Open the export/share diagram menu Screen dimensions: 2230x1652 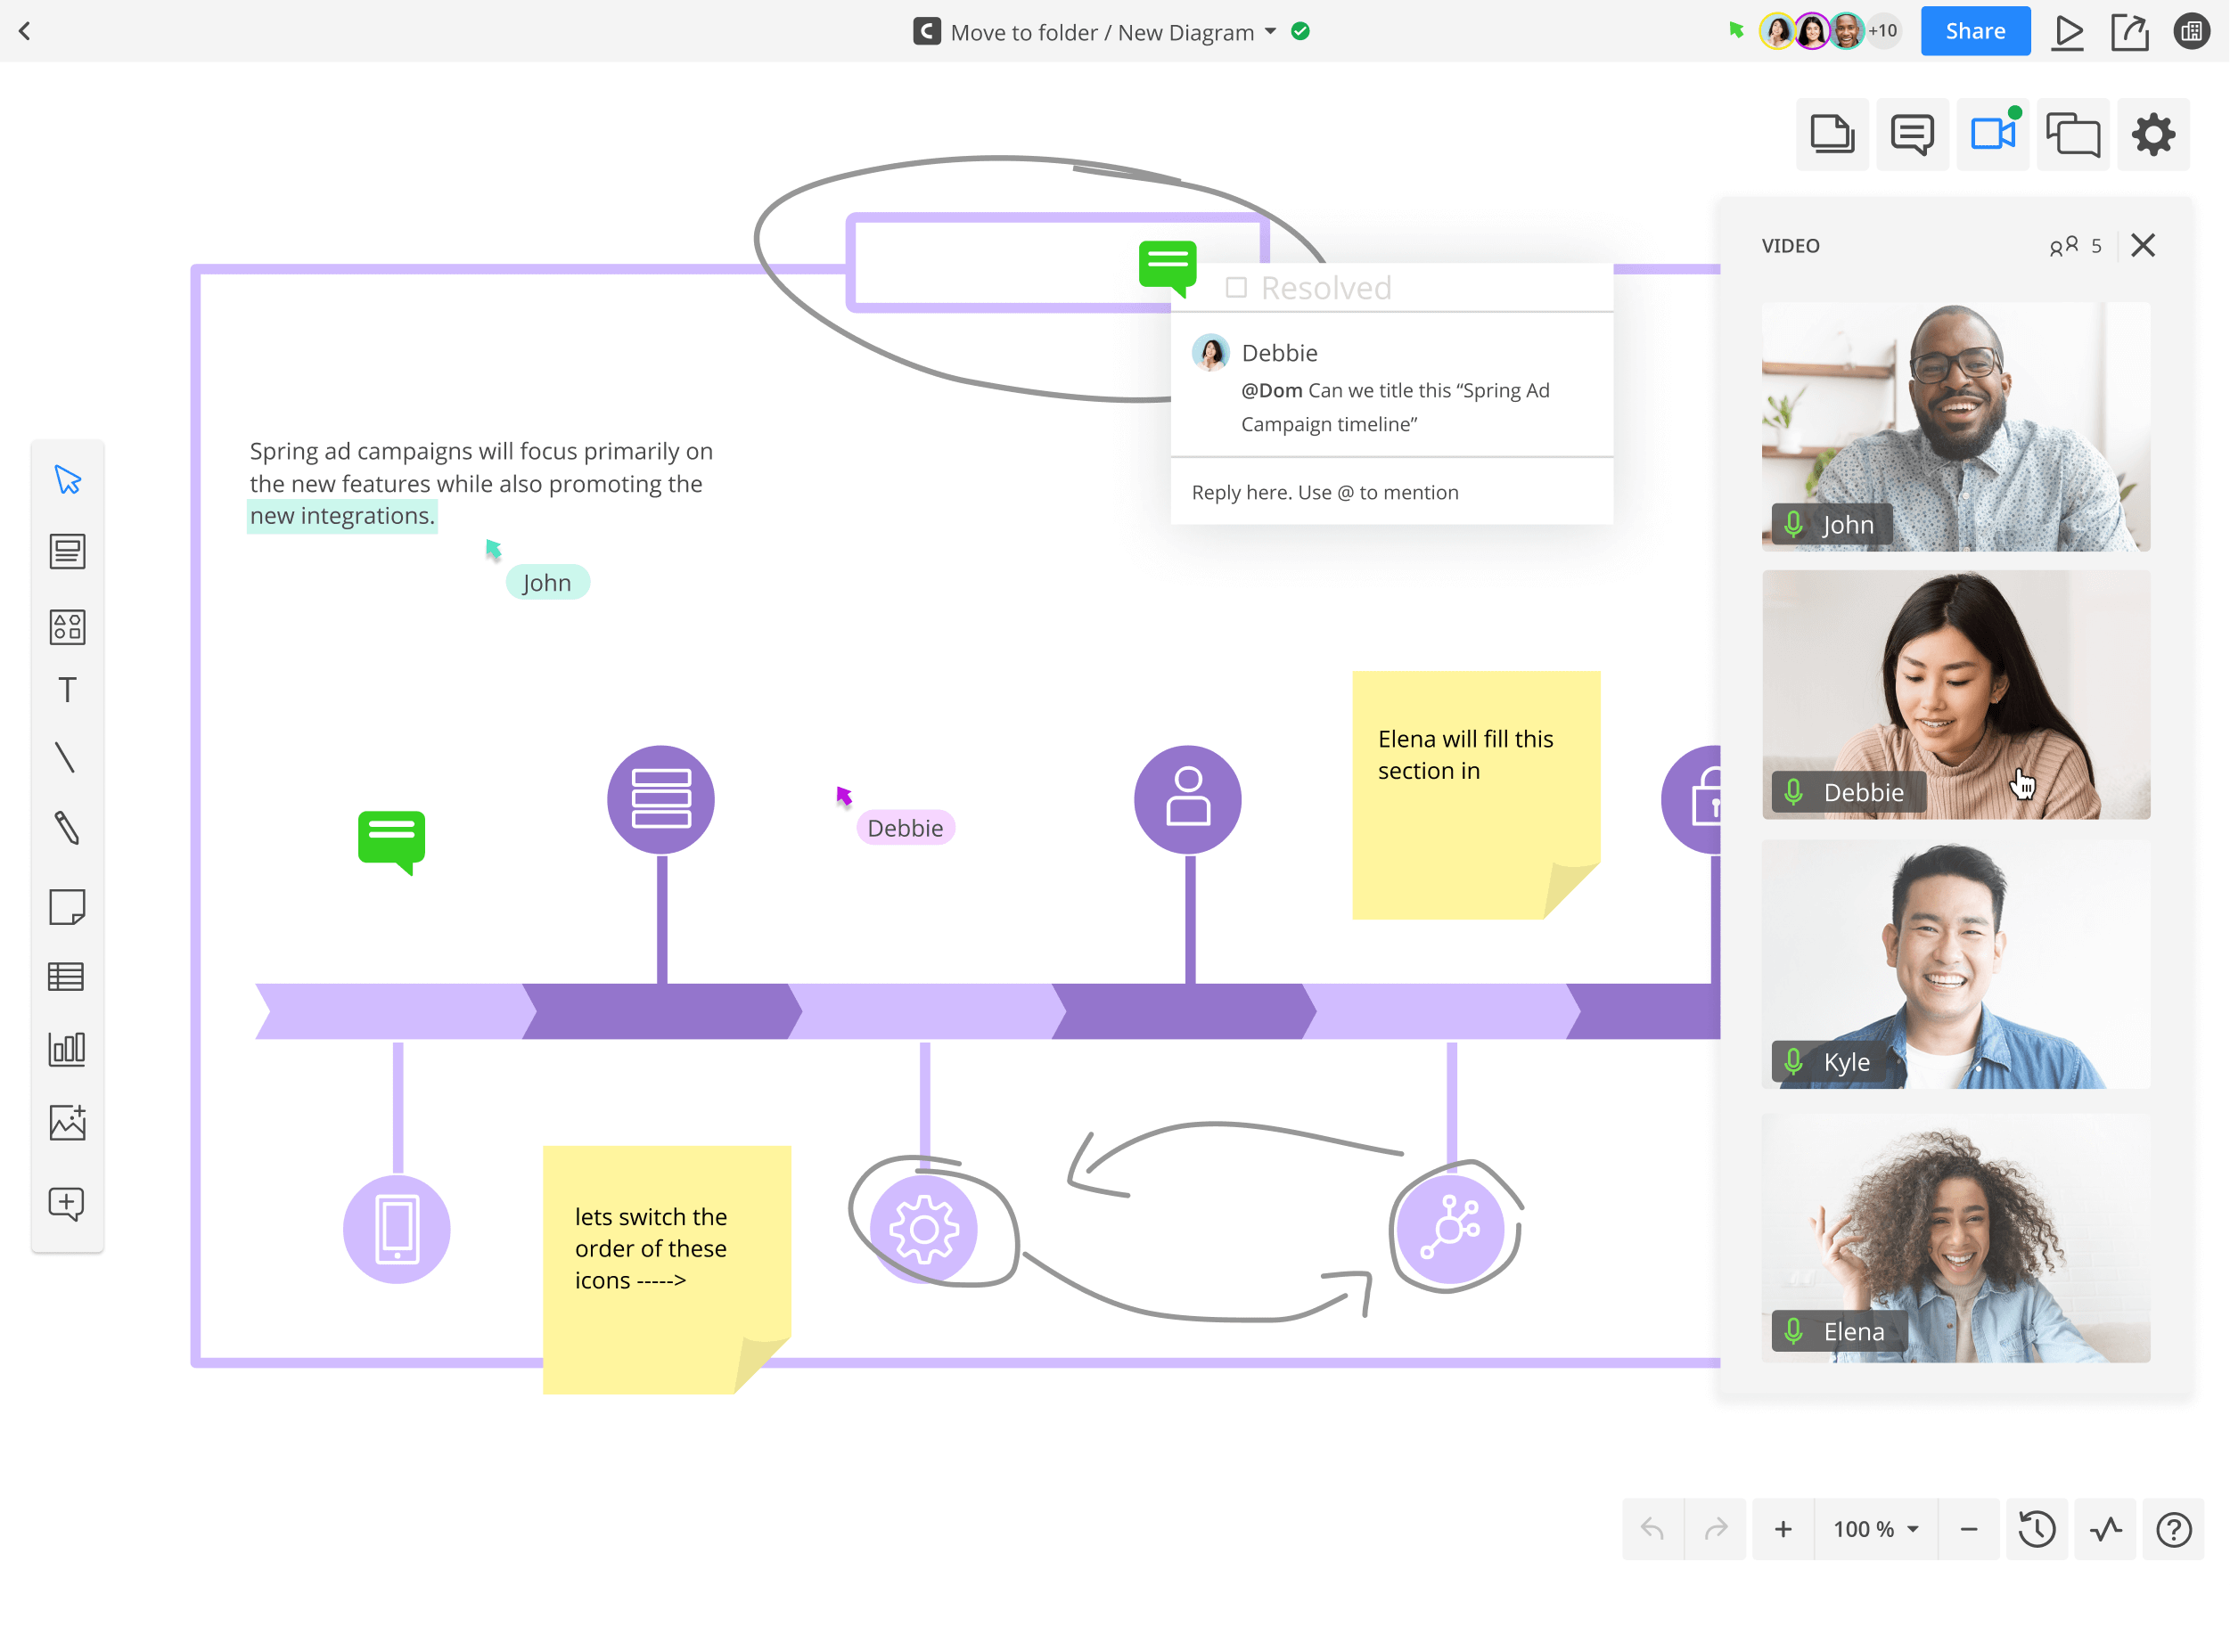click(2129, 31)
